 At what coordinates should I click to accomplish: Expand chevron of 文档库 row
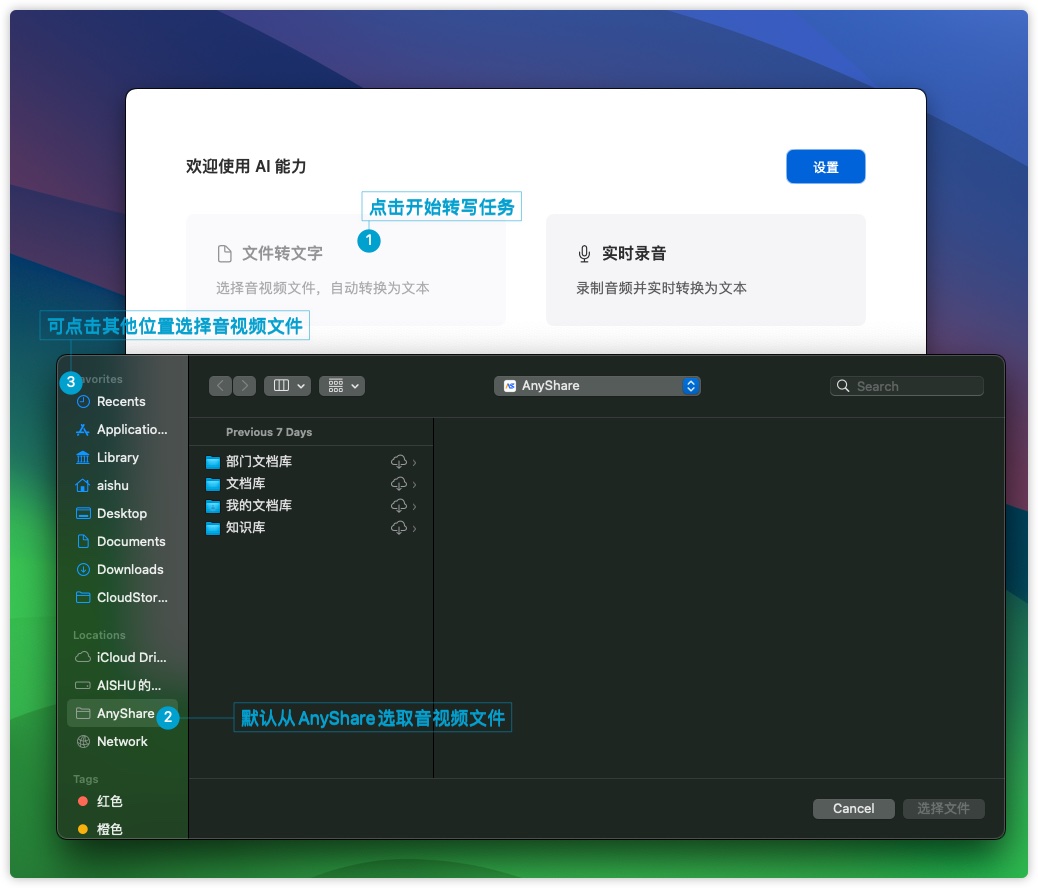(414, 484)
